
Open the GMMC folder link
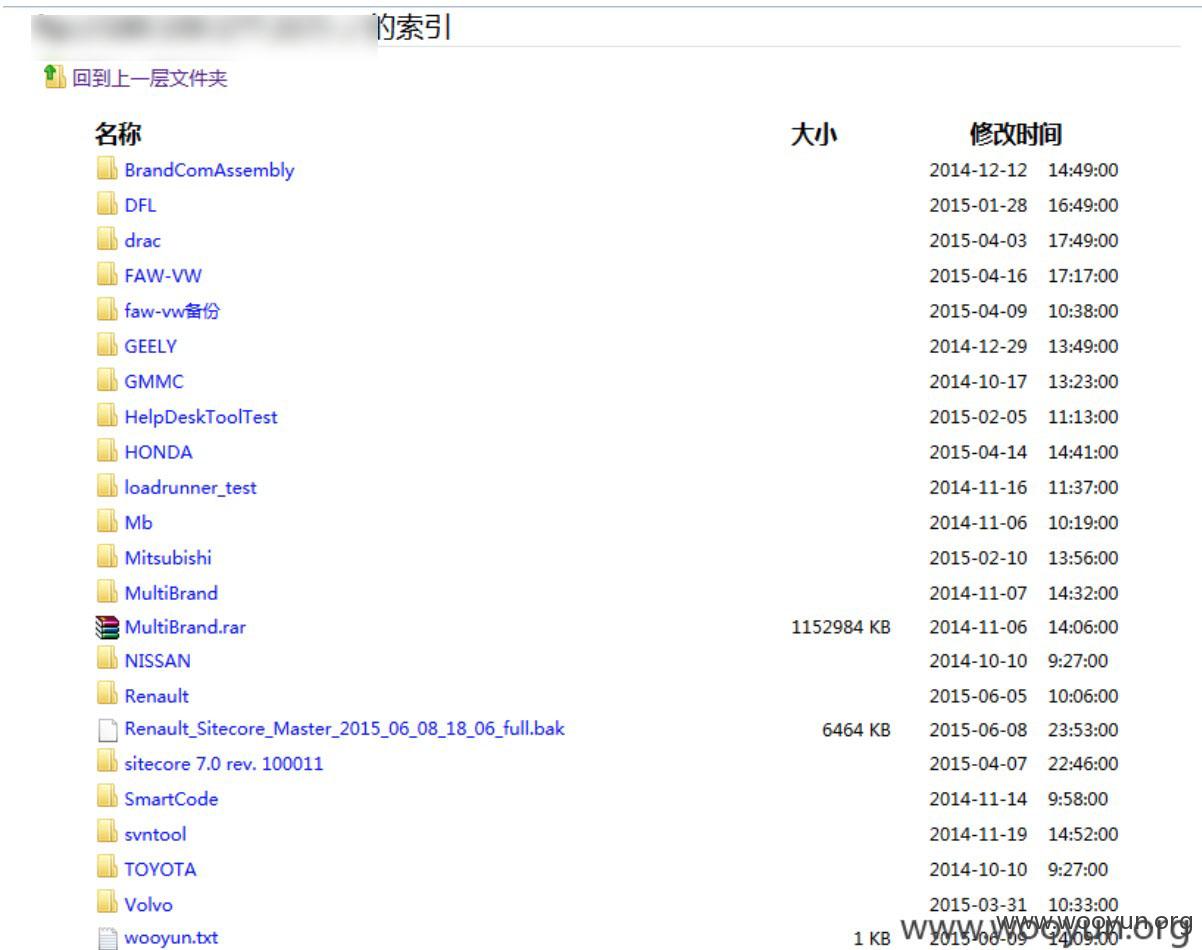(154, 381)
